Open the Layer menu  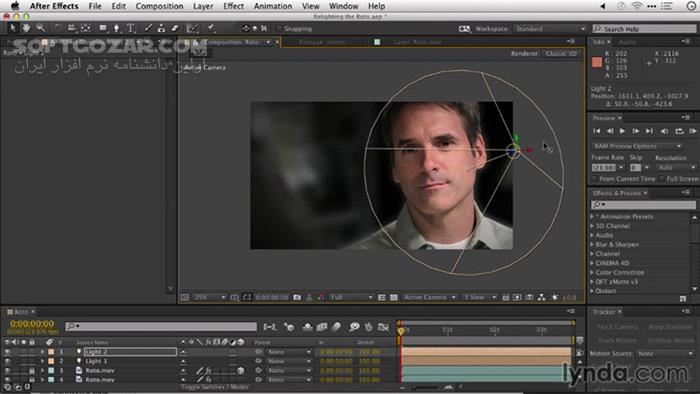pyautogui.click(x=203, y=6)
